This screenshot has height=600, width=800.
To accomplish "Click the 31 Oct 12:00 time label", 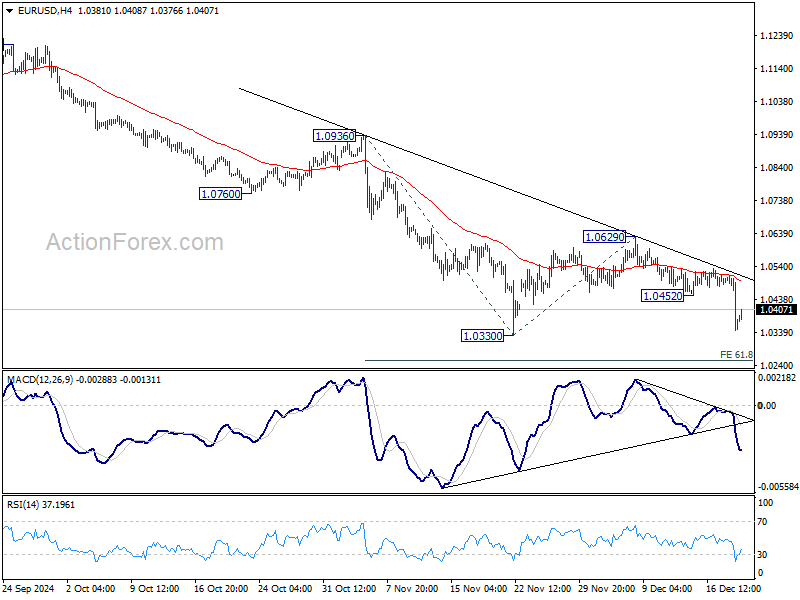I will (349, 588).
